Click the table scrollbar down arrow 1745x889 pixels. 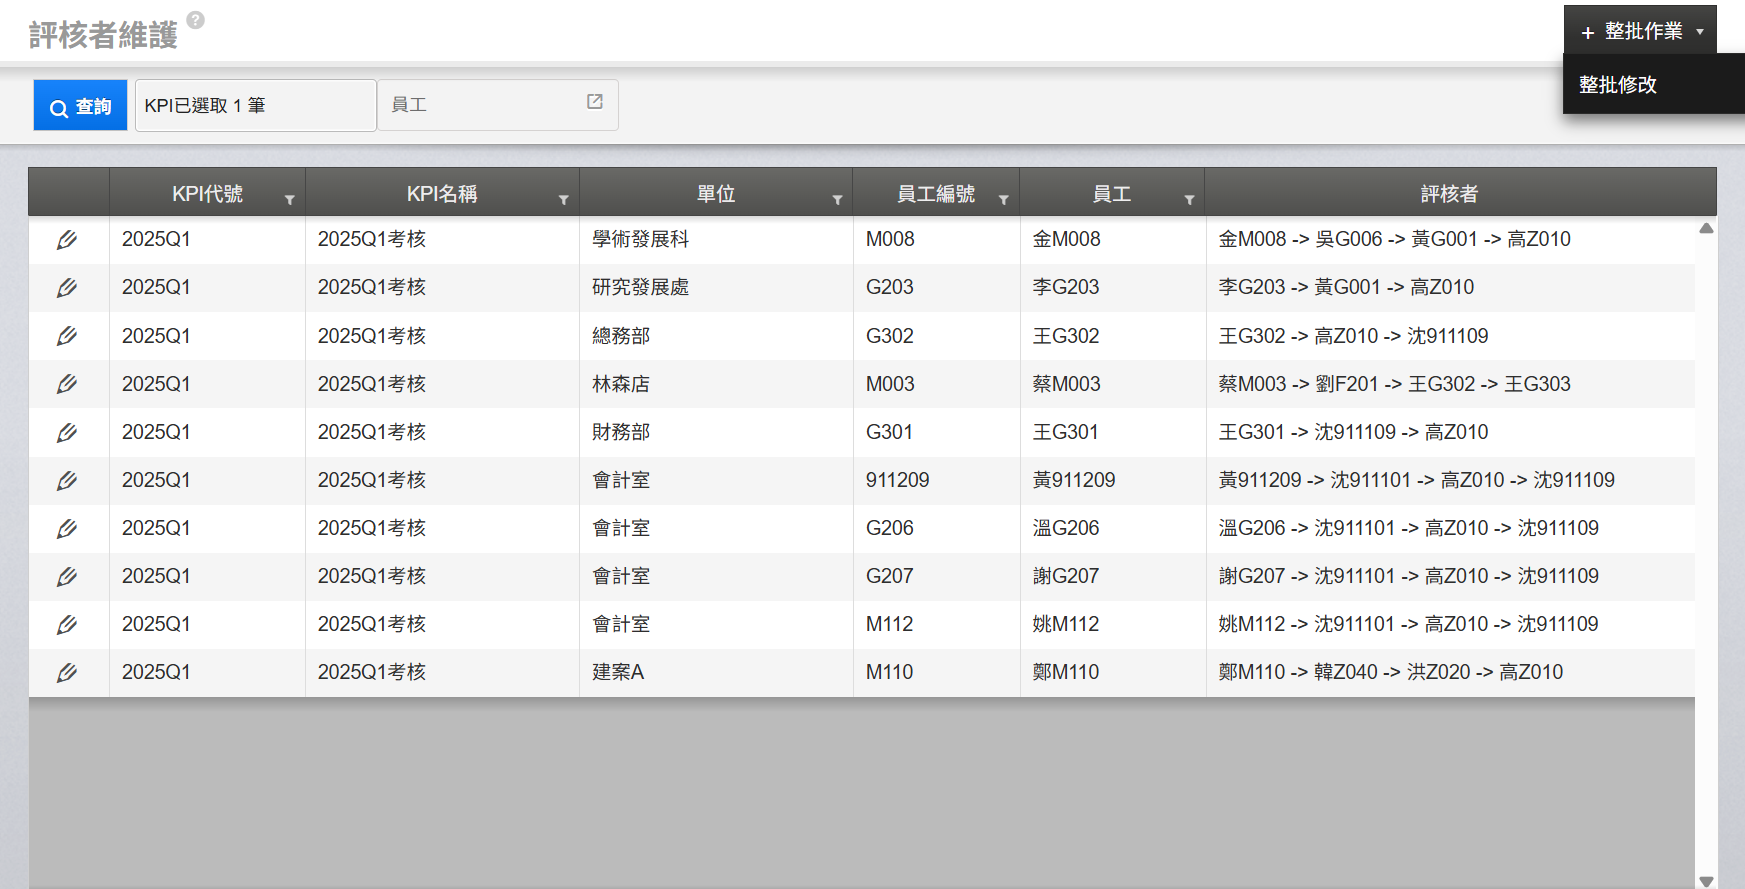point(1706,881)
